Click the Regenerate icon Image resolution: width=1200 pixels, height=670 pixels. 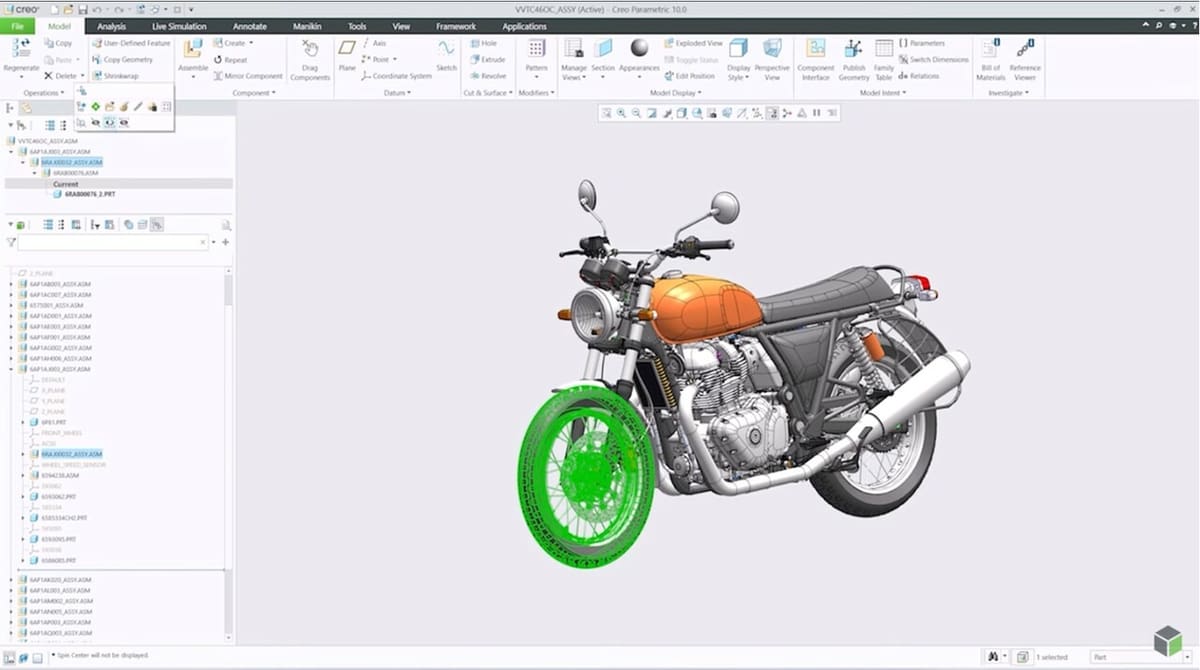click(x=21, y=50)
